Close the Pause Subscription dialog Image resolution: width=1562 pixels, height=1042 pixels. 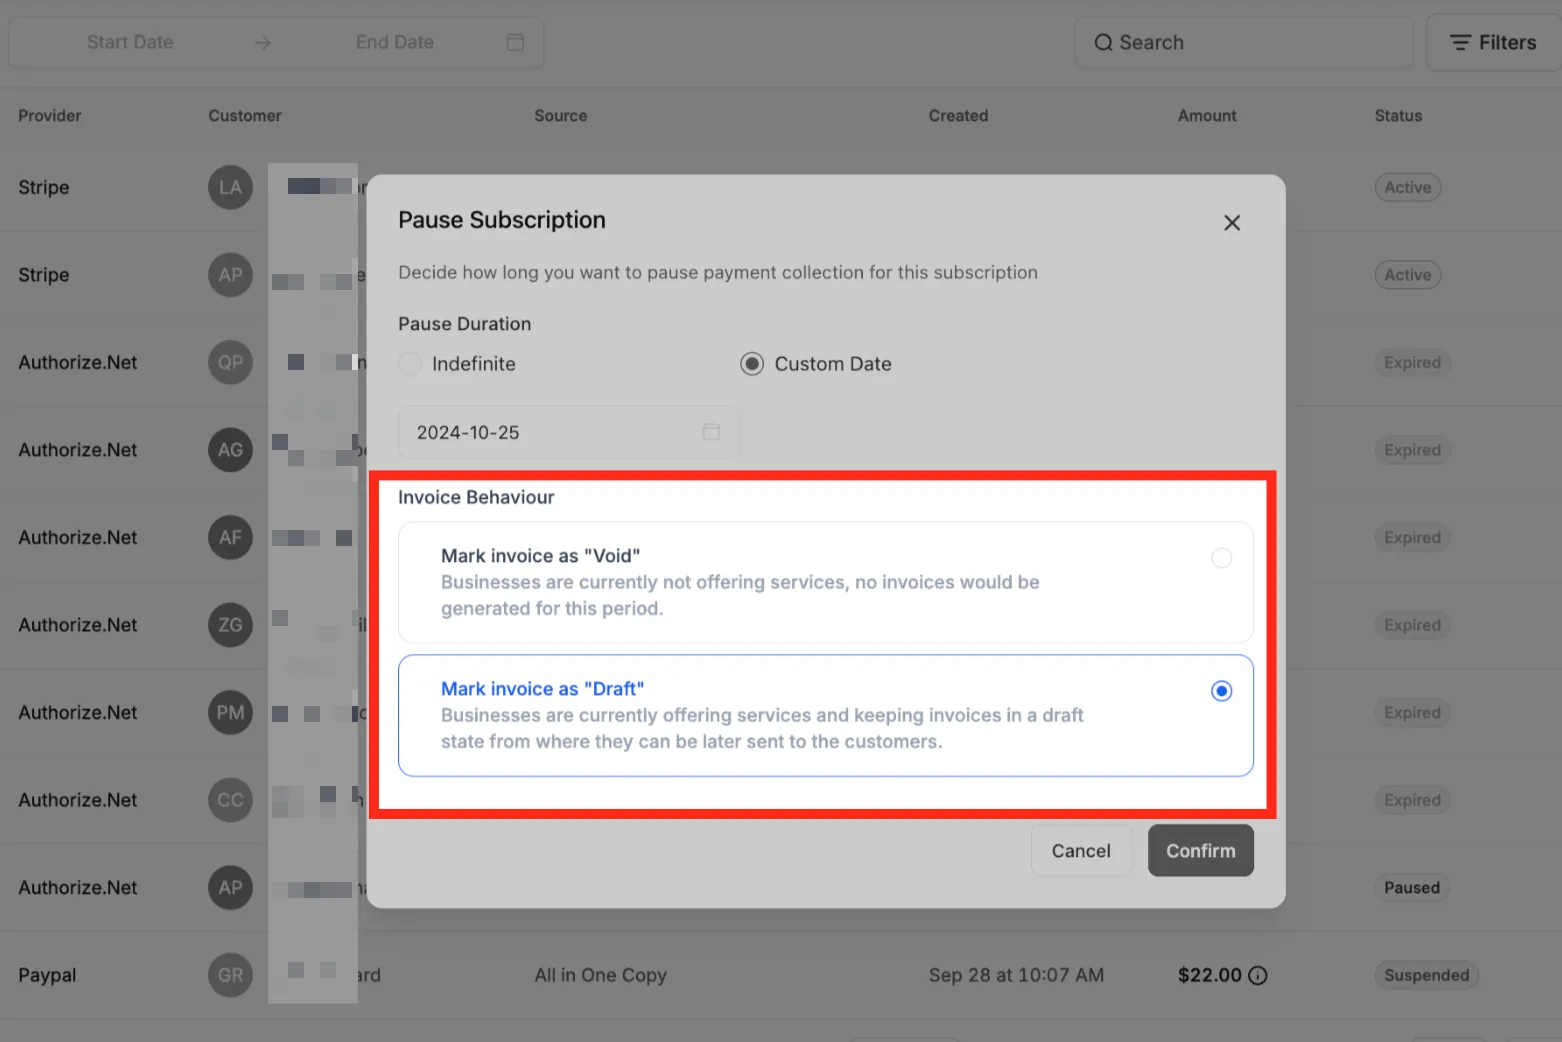1232,223
